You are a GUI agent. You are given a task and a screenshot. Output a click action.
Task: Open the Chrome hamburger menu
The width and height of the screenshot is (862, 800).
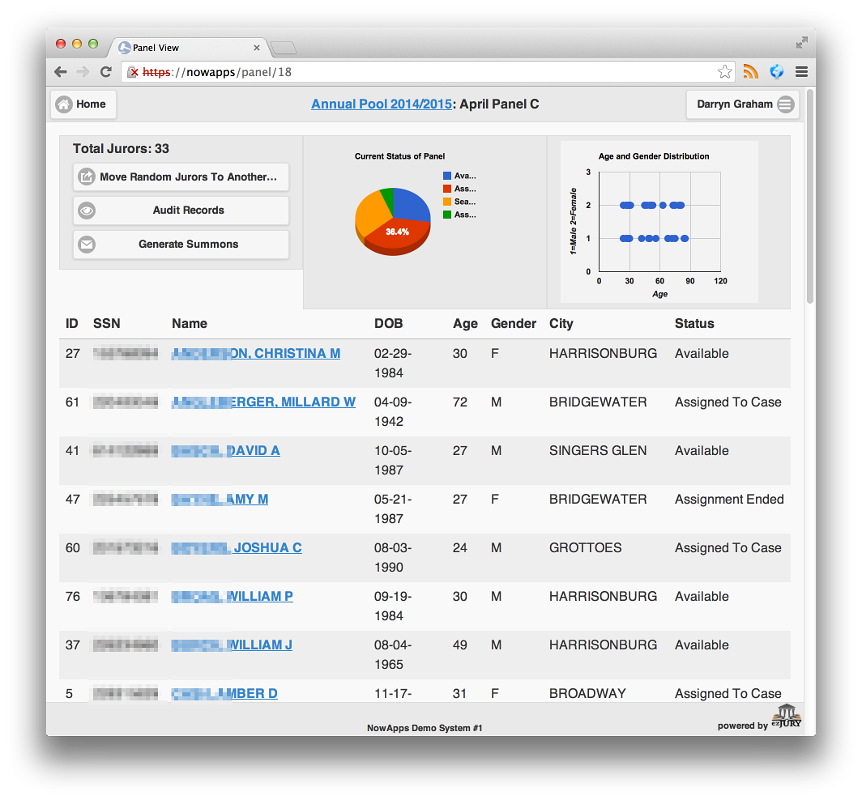point(802,71)
